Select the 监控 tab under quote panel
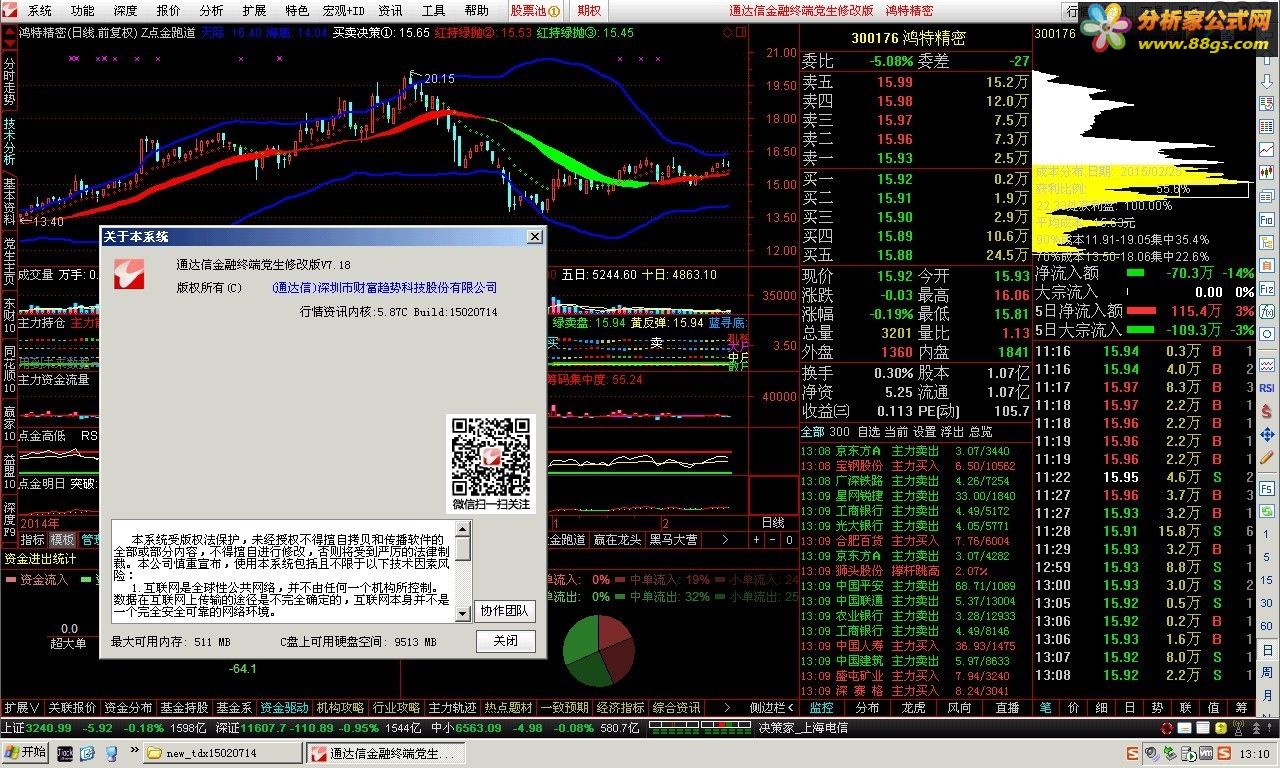The width and height of the screenshot is (1280, 768). 822,708
